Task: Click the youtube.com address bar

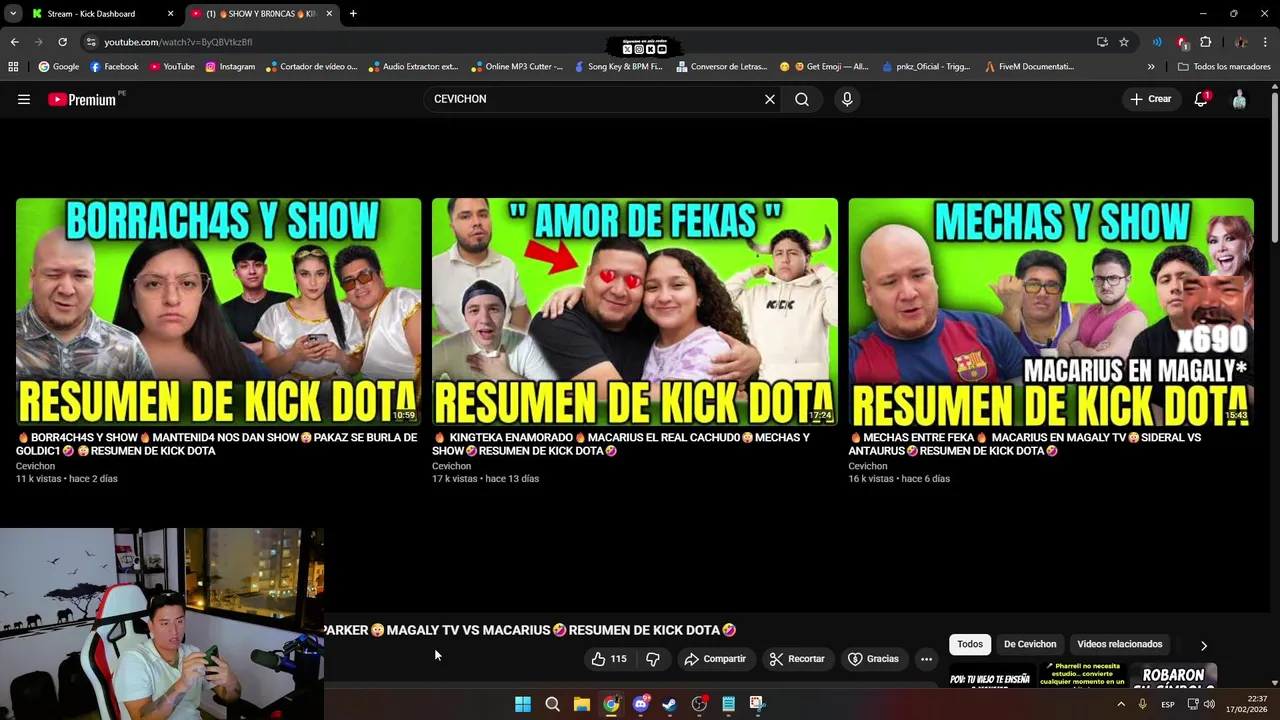Action: (x=590, y=42)
